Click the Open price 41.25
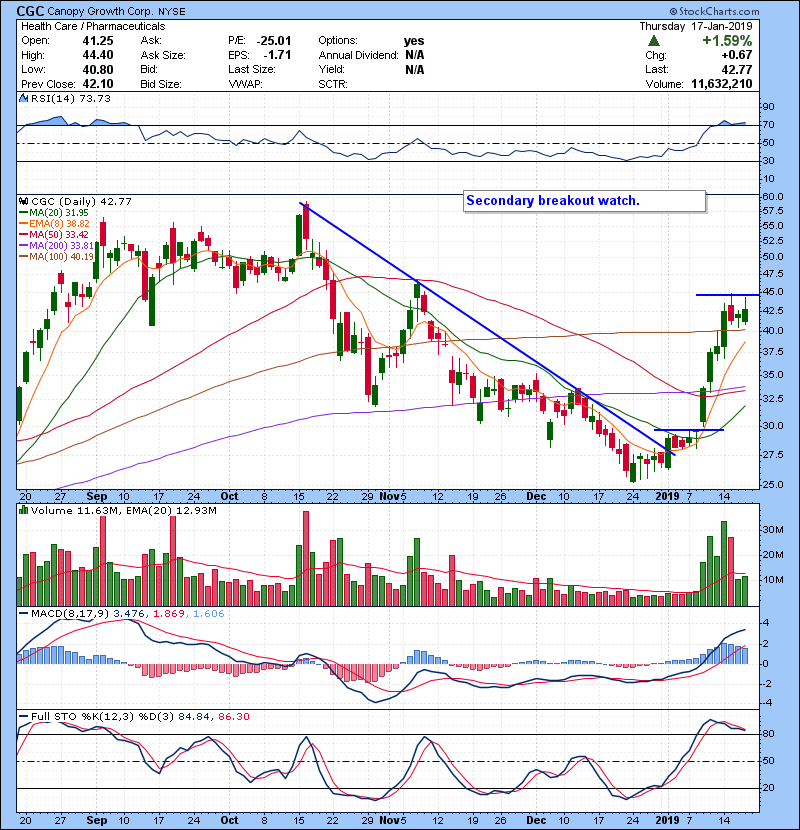800x830 pixels. click(x=98, y=41)
